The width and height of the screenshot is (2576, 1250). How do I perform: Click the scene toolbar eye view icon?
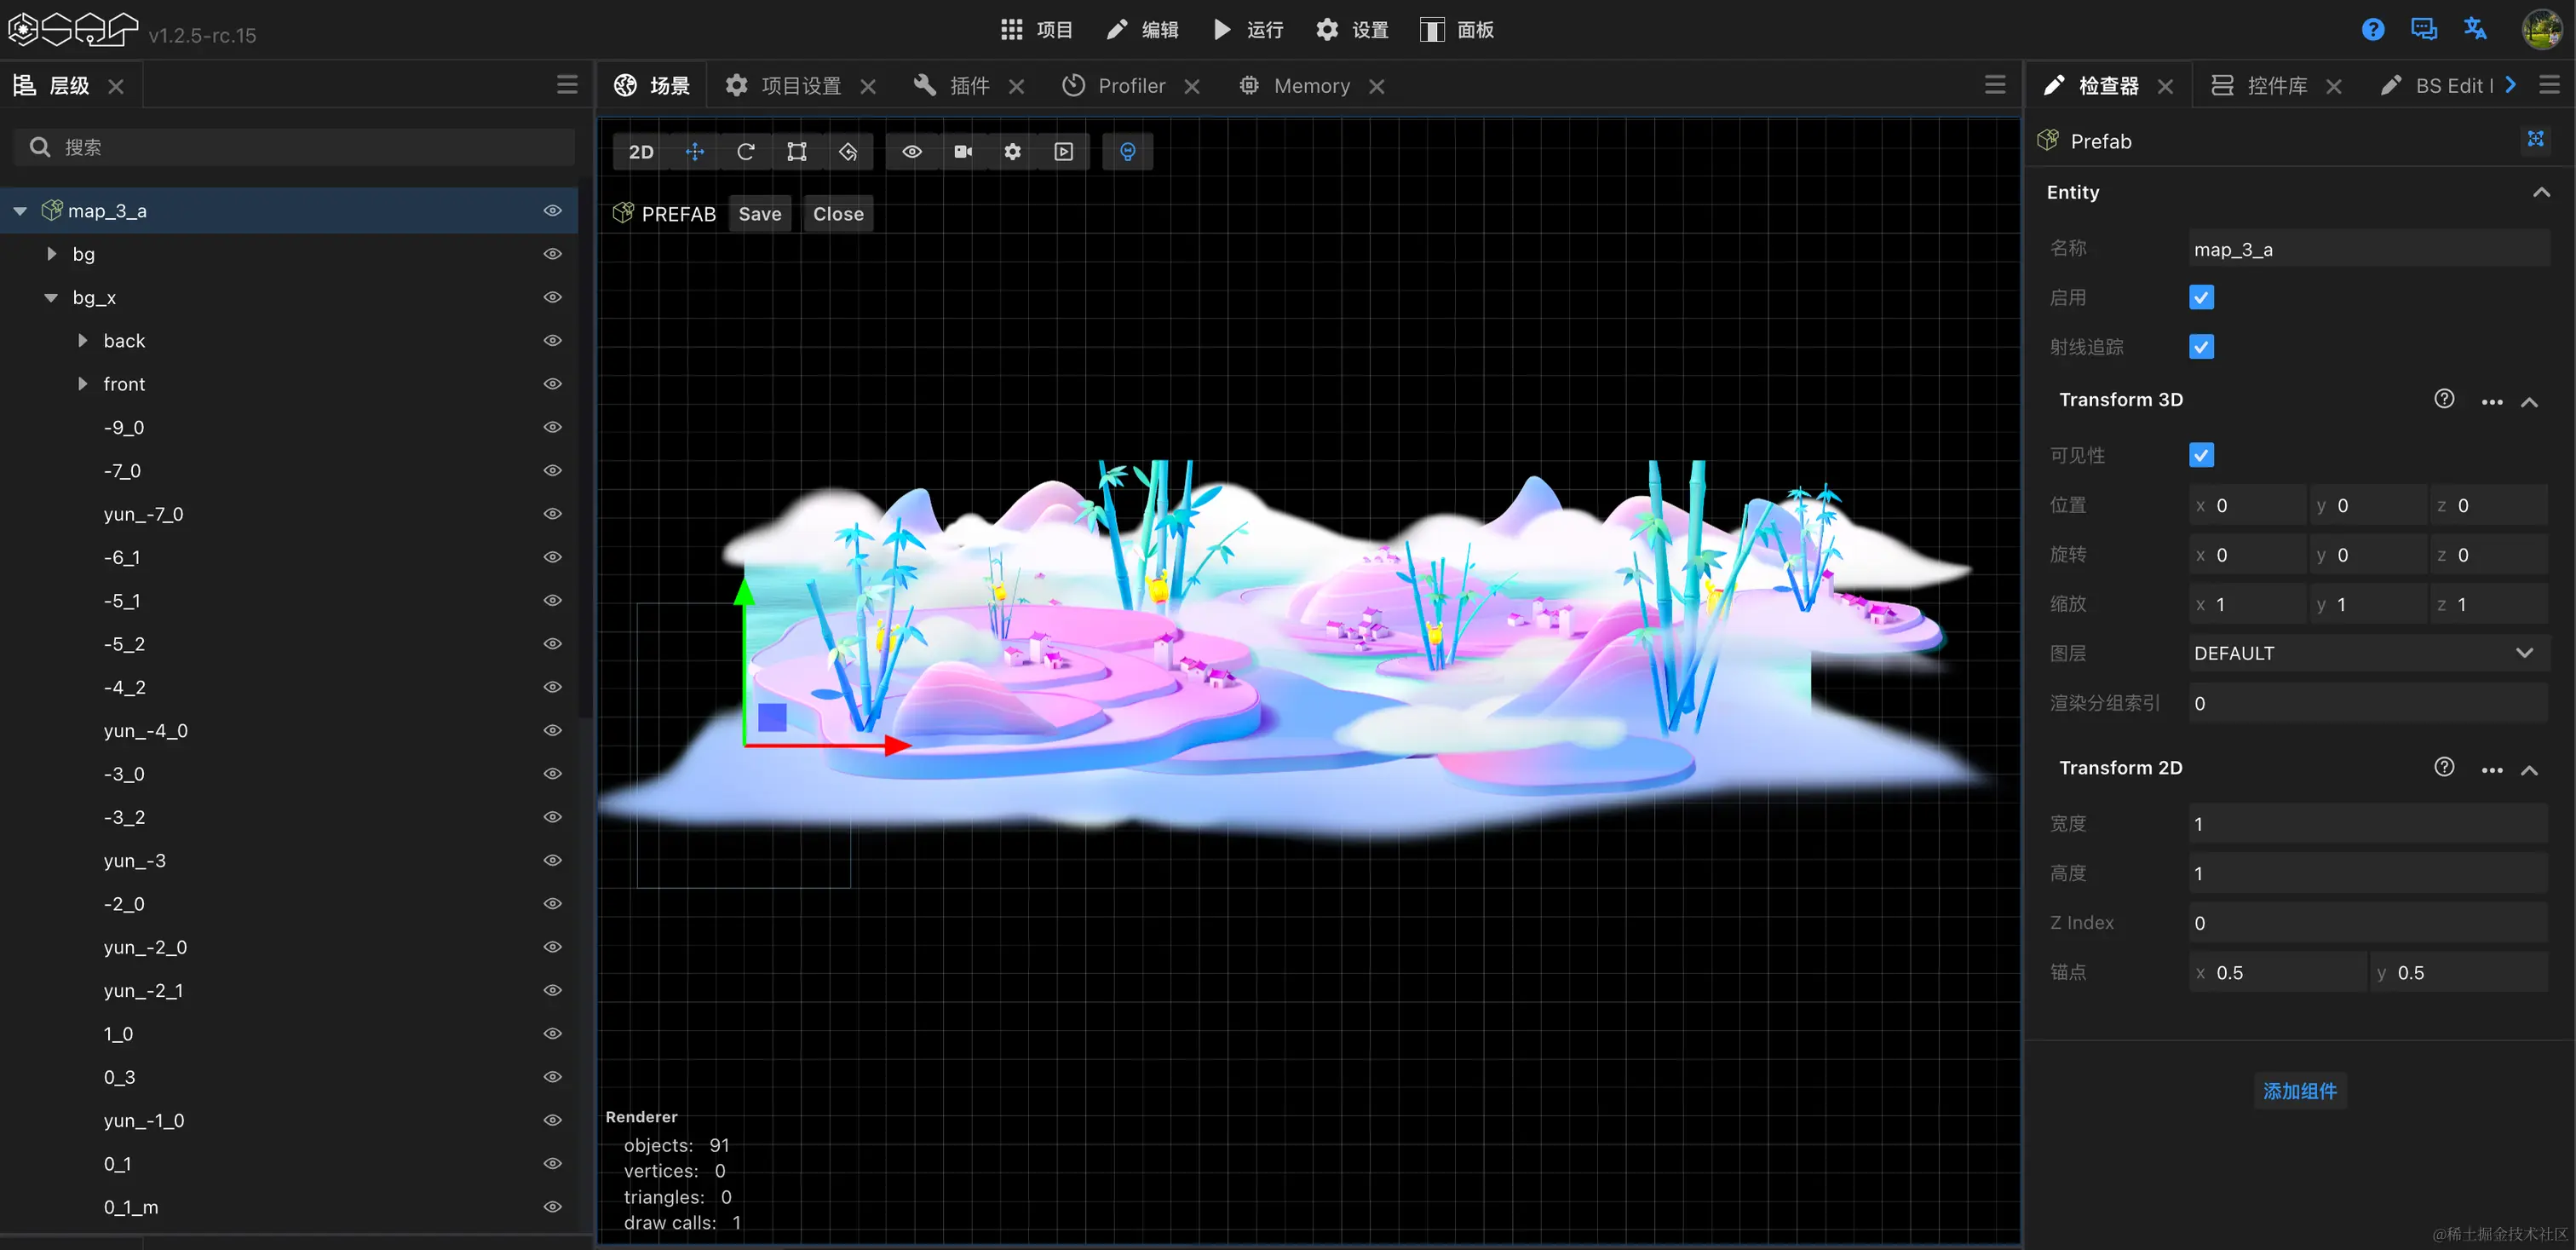click(x=912, y=152)
